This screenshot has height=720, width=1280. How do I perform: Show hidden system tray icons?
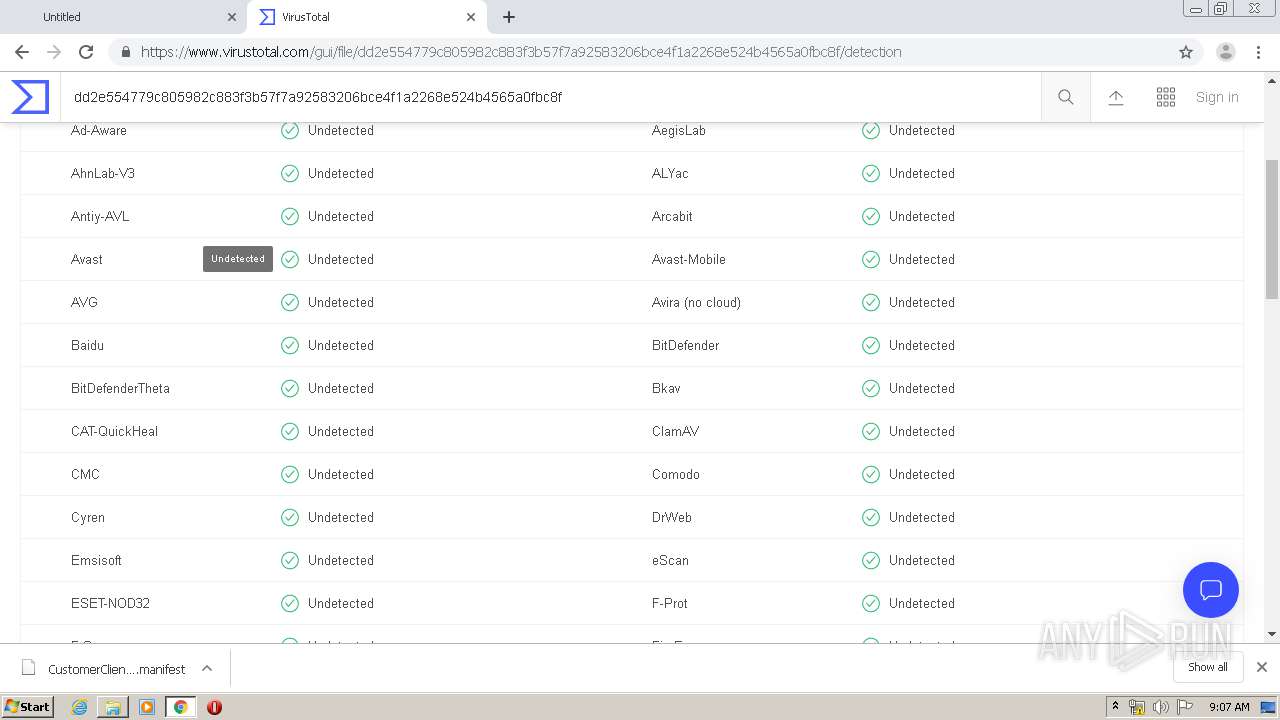coord(1115,707)
